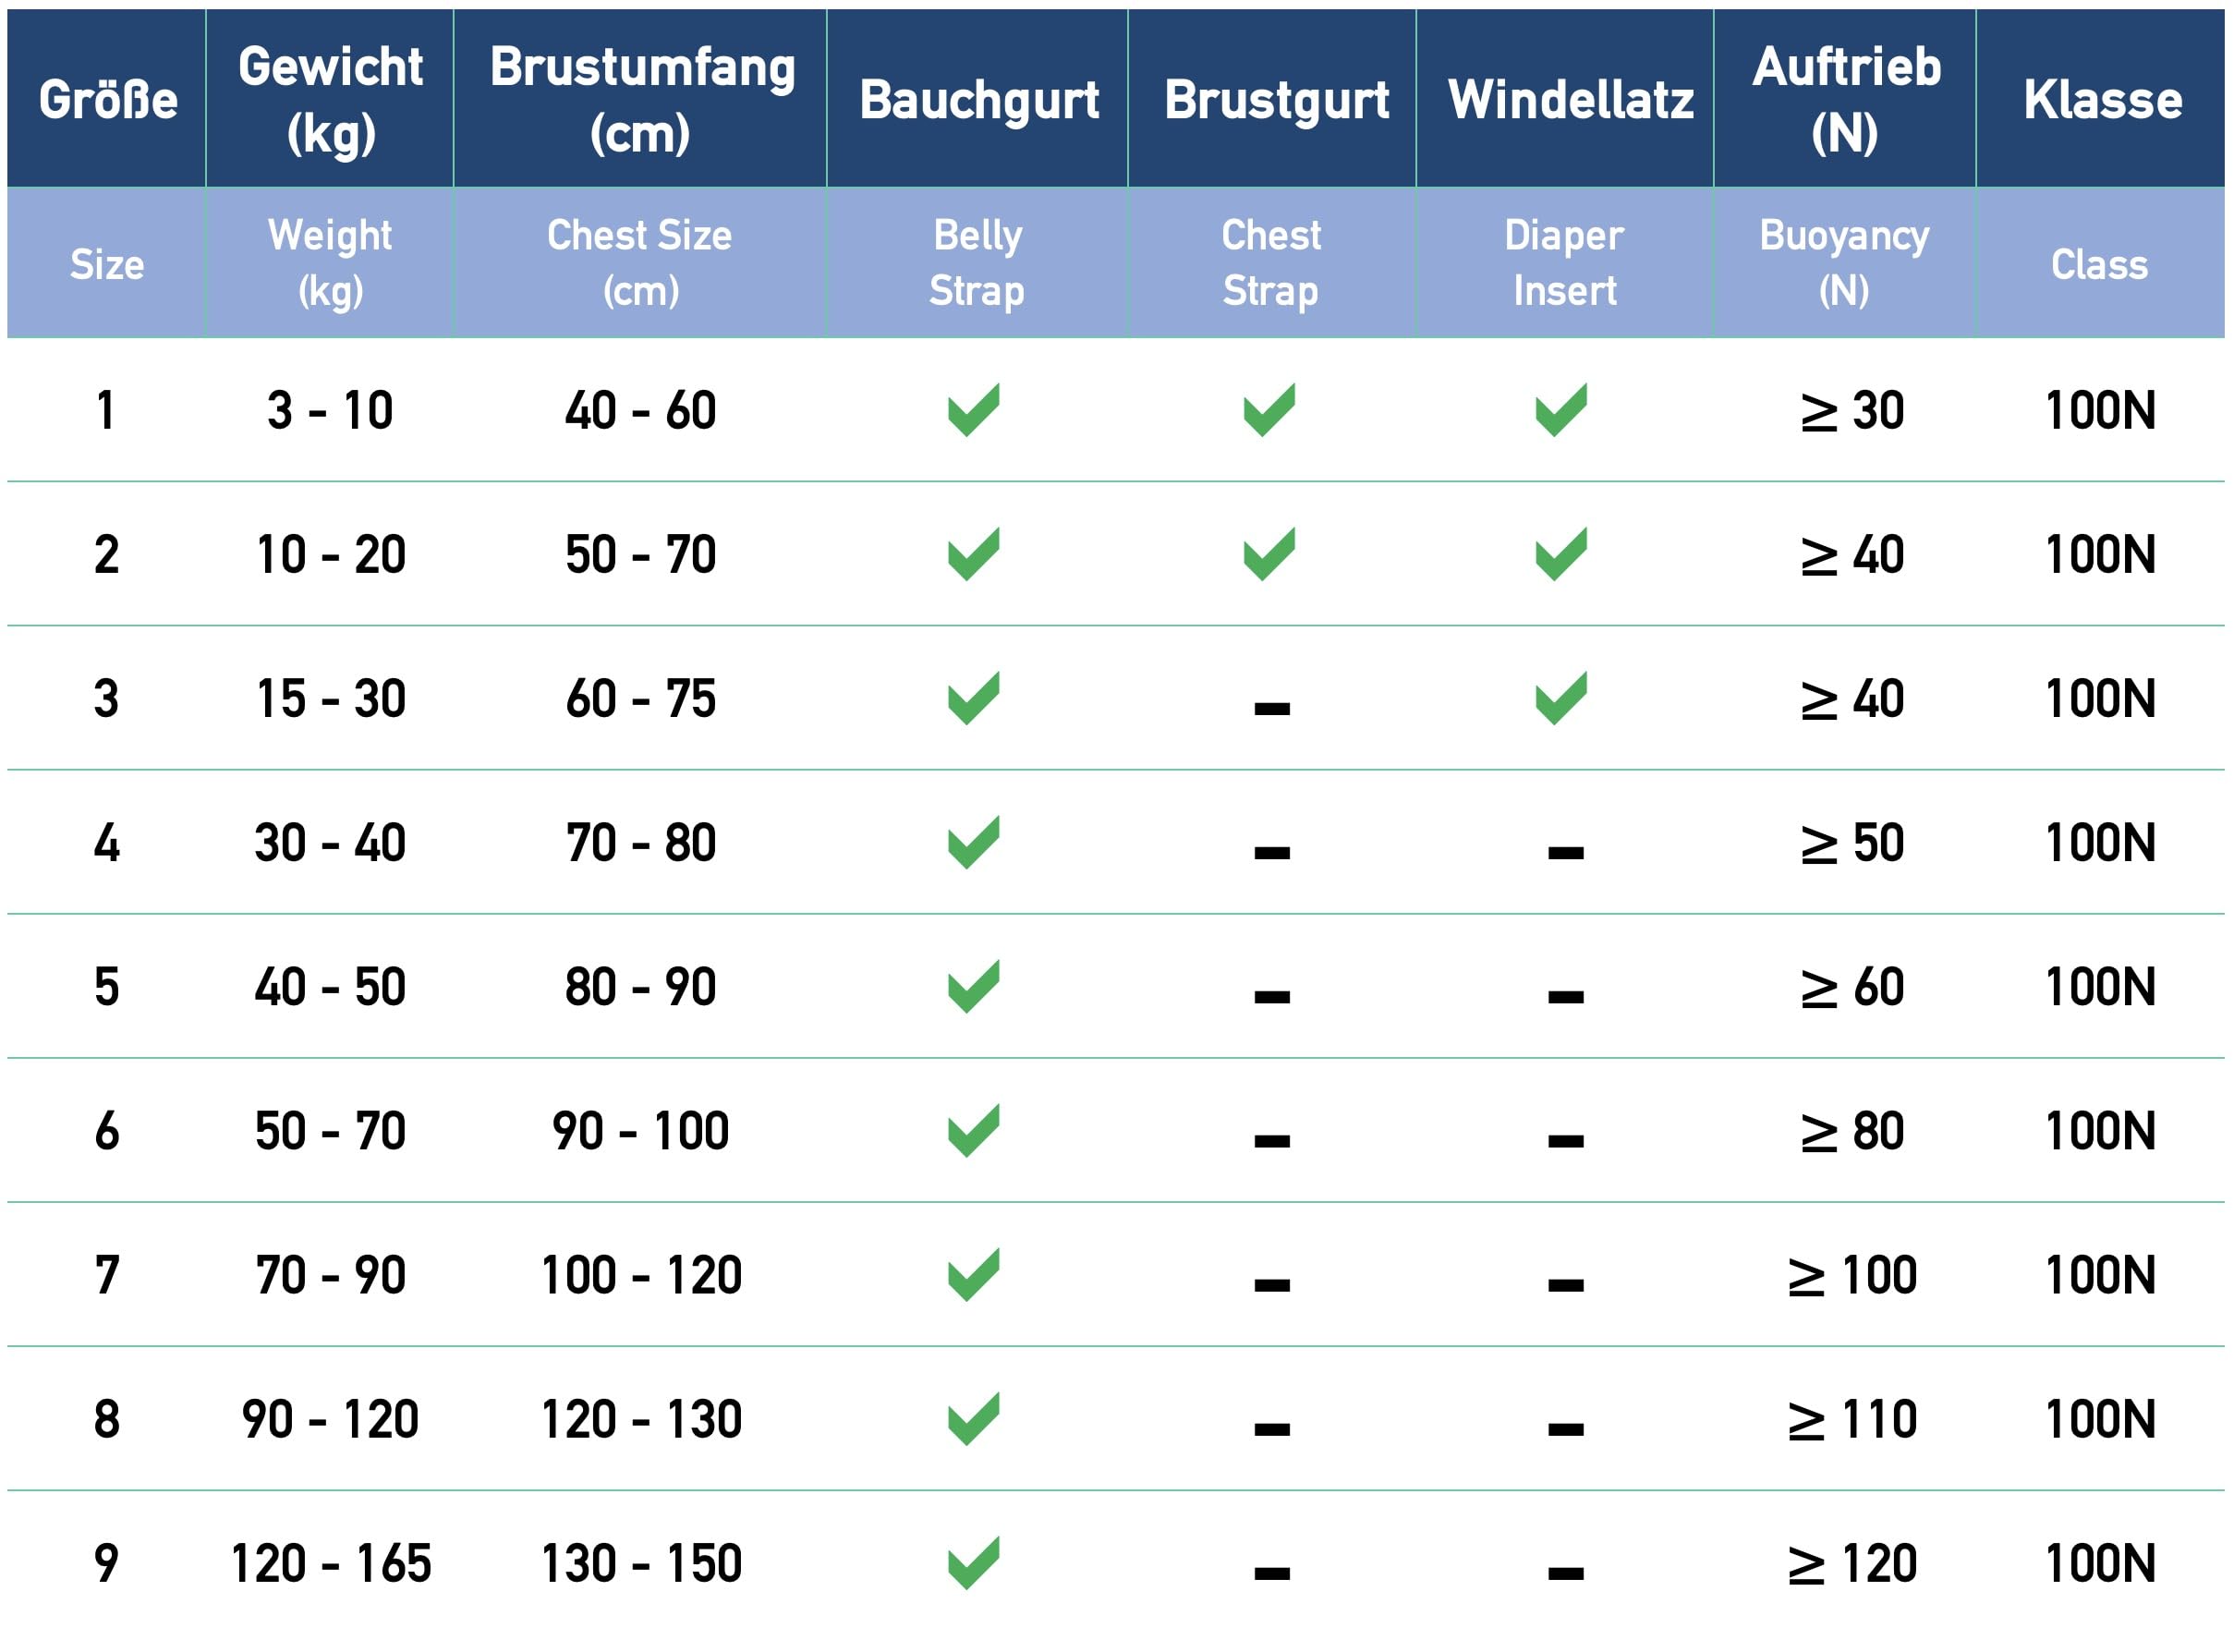The image size is (2234, 1652).
Task: Click the Chest Strap dash for size 3
Action: coord(1272,709)
